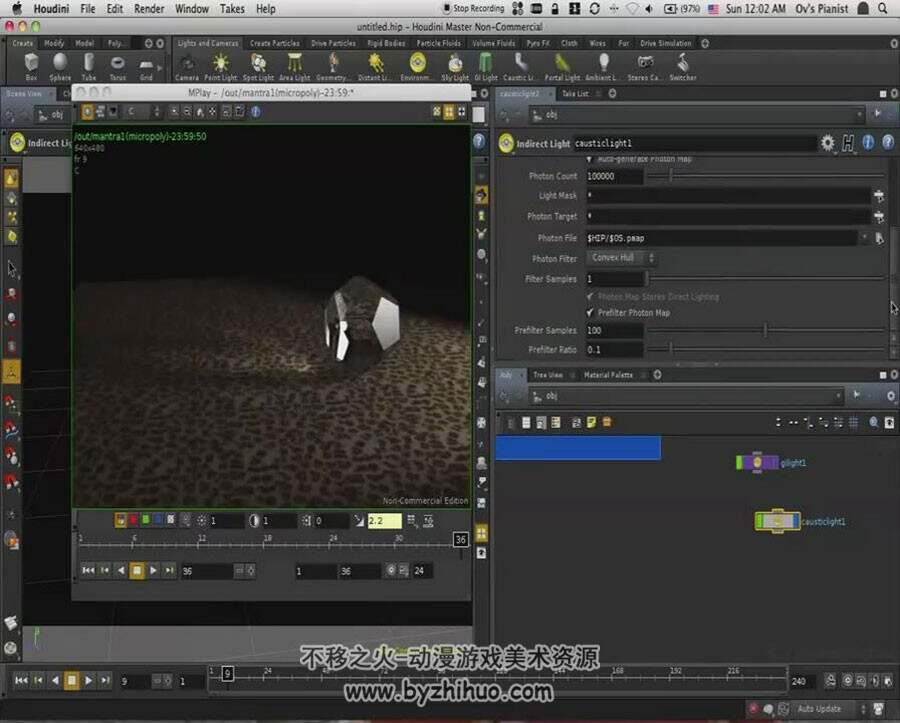Viewport: 900px width, 723px height.
Task: Add a Box from the Create shelf
Action: click(32, 67)
